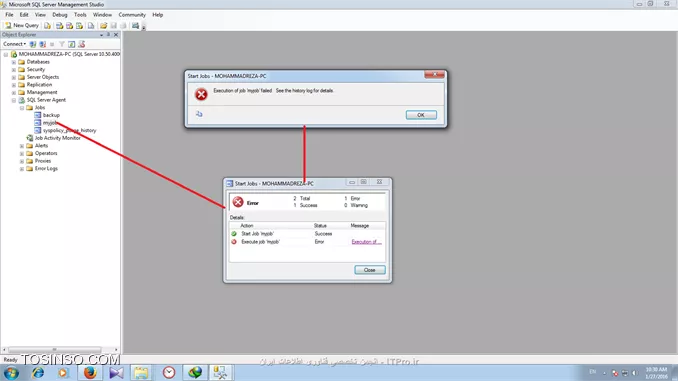Click the Analysis Services MDX Query icon

[x=59, y=26]
